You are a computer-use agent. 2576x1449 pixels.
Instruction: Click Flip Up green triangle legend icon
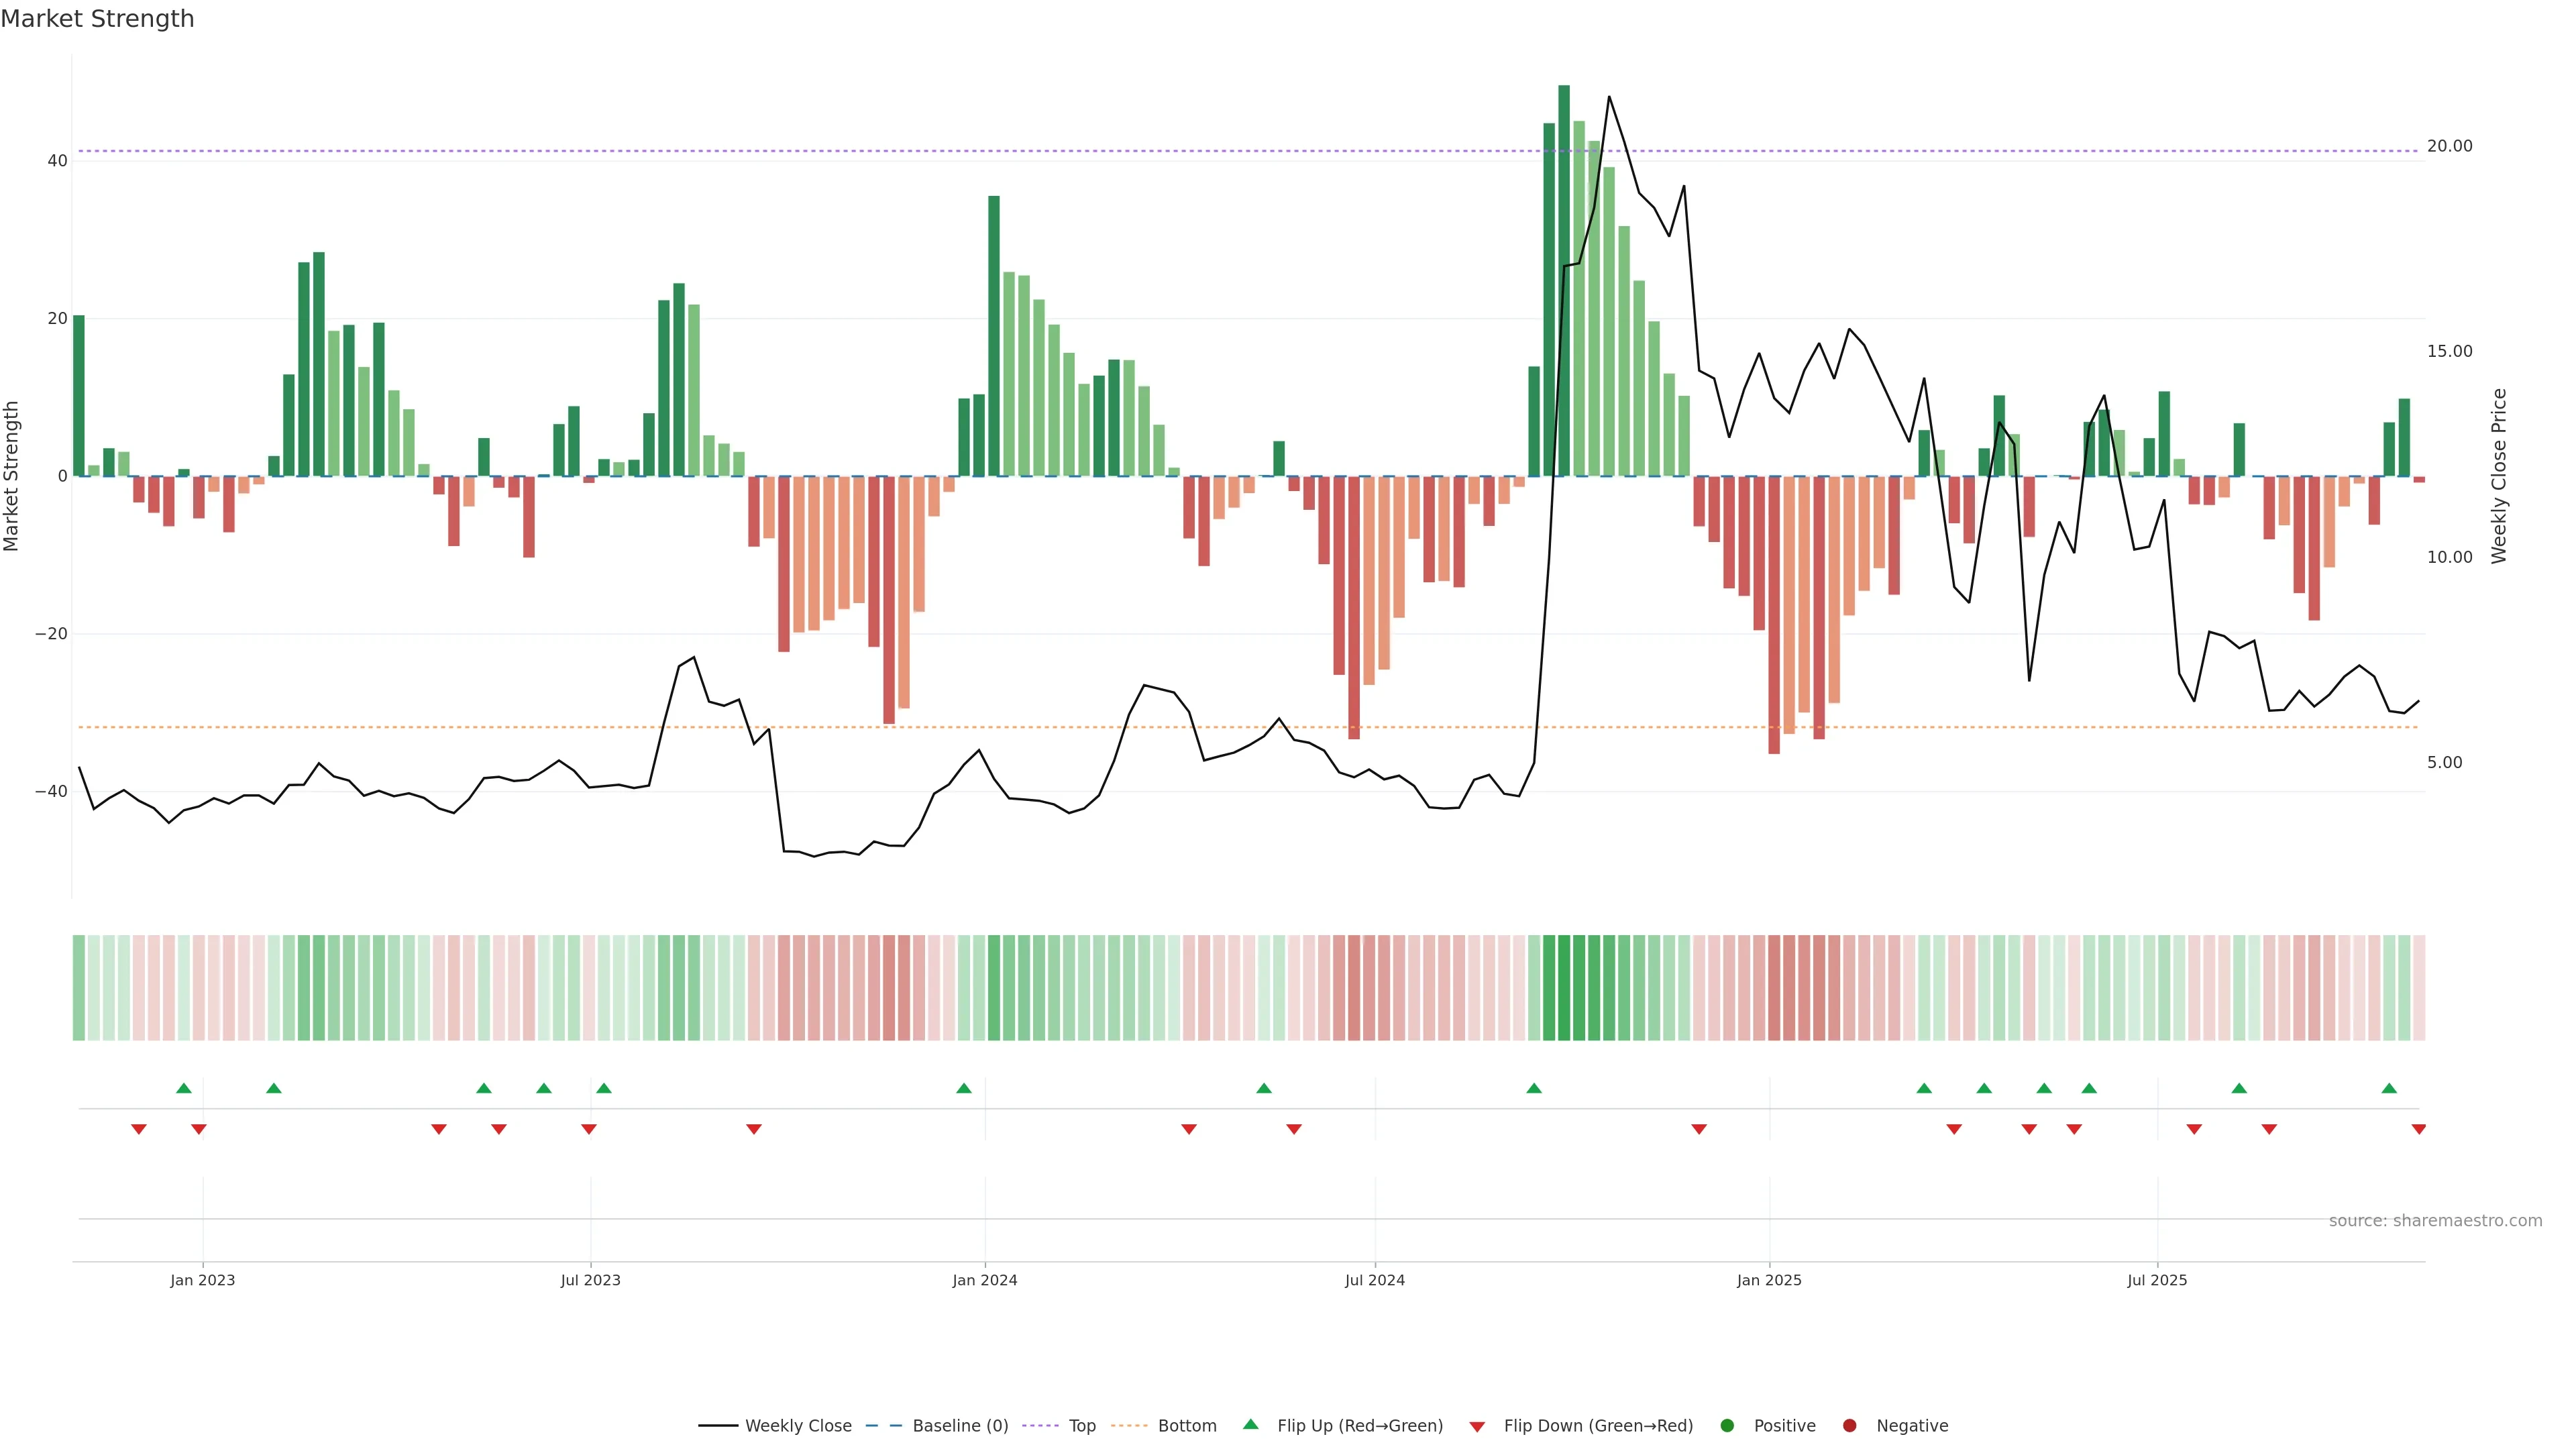coord(1250,1425)
